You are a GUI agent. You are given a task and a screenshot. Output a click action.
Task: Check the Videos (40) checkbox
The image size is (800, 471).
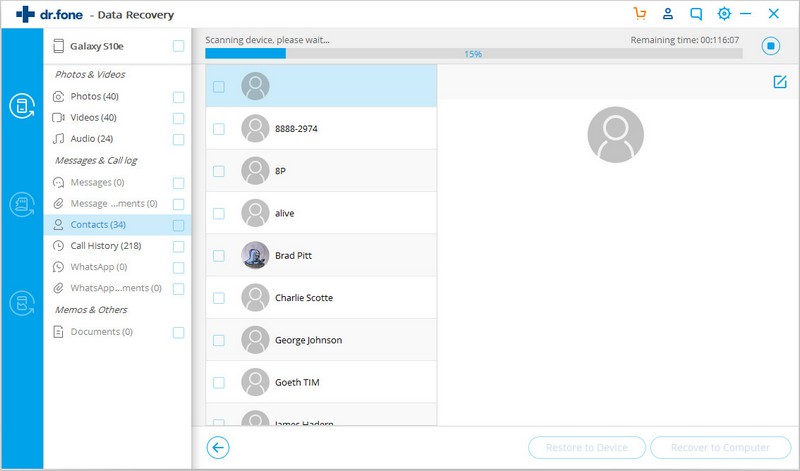179,118
